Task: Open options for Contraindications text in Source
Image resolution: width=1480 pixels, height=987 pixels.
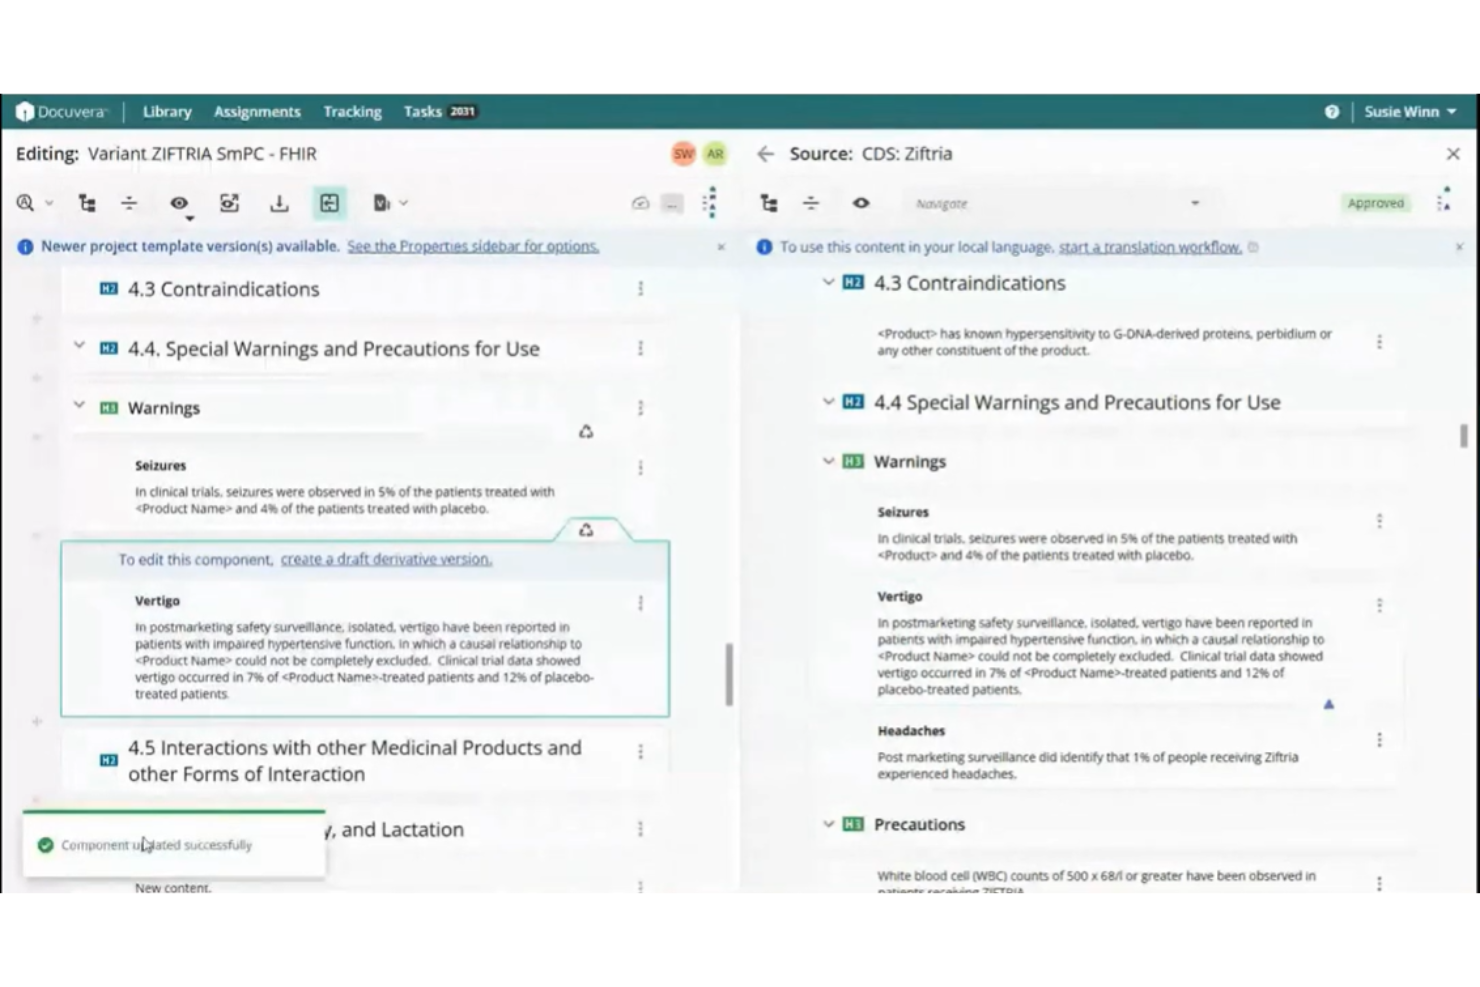Action: 1379,342
